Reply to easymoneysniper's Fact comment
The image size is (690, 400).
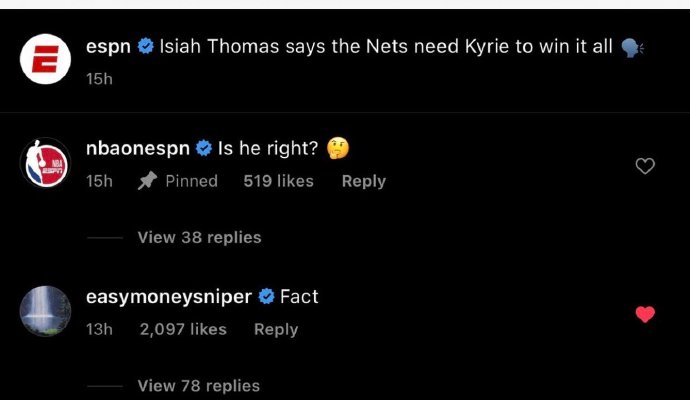point(276,329)
